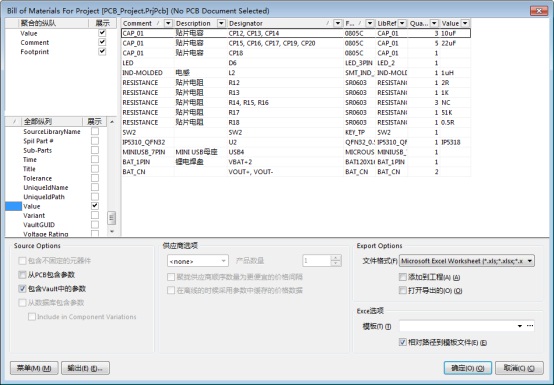
Task: Open the Excel template dropdown arrow
Action: (520, 326)
